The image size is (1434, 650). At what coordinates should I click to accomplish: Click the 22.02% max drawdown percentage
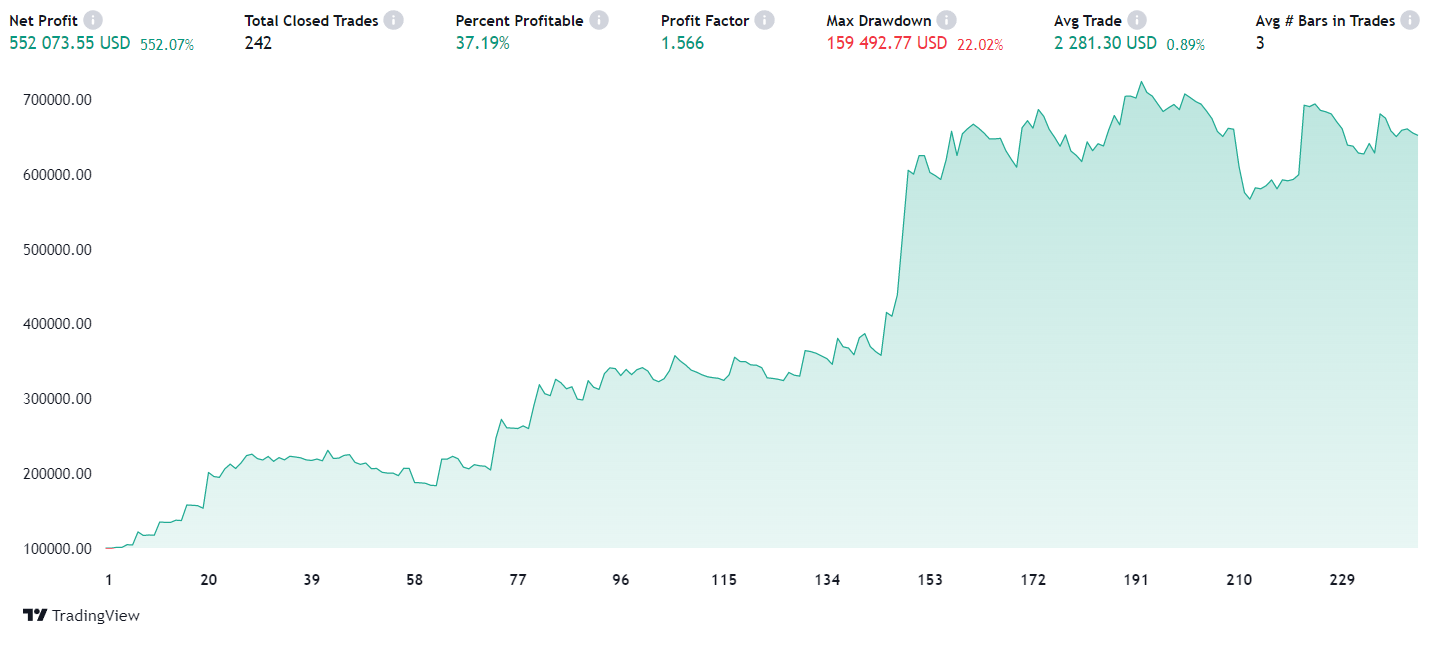tap(980, 44)
